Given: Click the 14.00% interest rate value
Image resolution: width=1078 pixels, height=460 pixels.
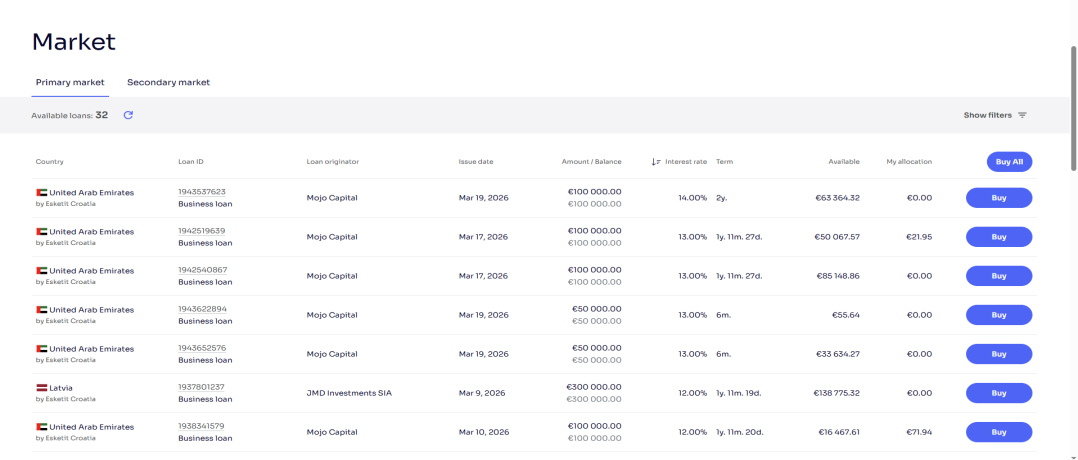Looking at the screenshot, I should click(692, 198).
